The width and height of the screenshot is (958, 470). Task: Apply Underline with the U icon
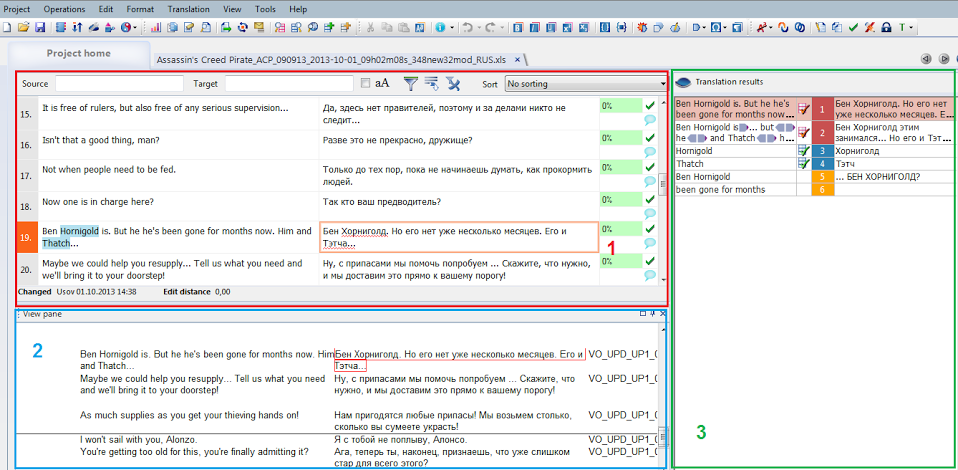550,27
